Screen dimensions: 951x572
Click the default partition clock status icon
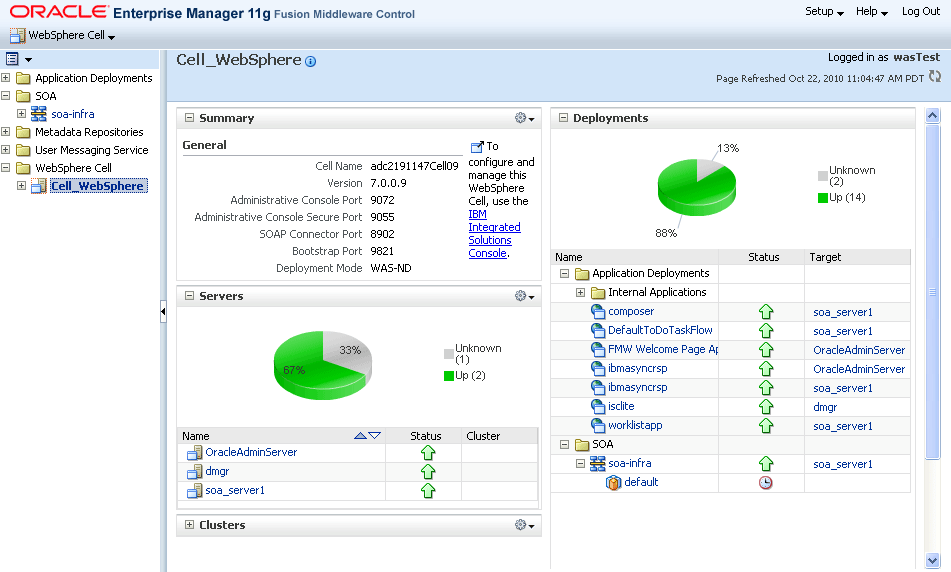click(766, 483)
